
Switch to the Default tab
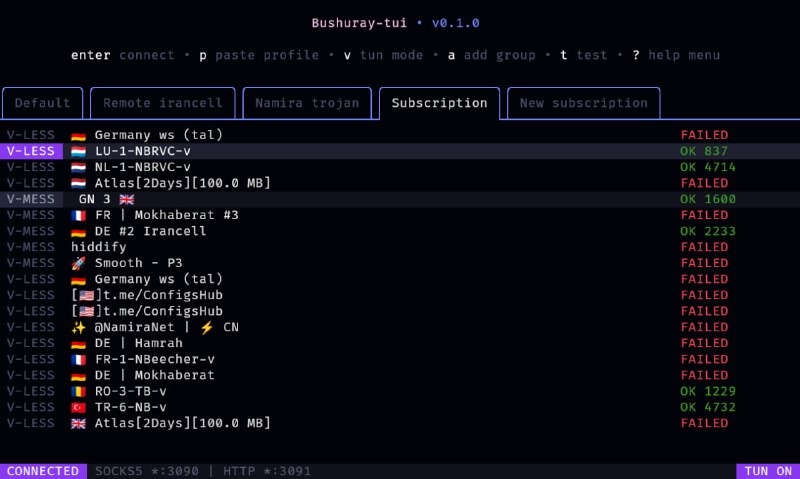[42, 103]
